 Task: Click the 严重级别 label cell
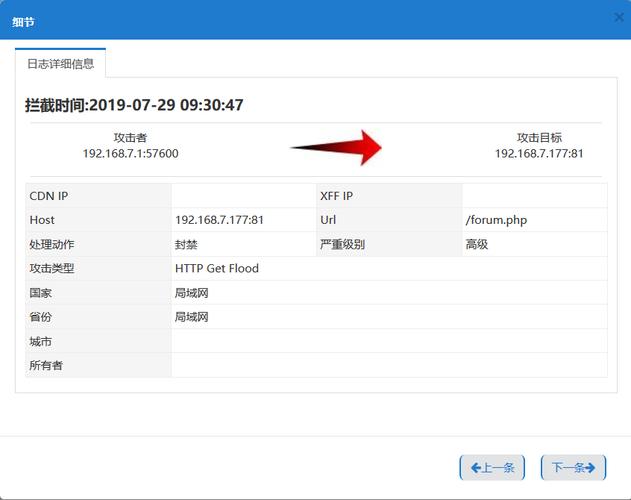[389, 244]
